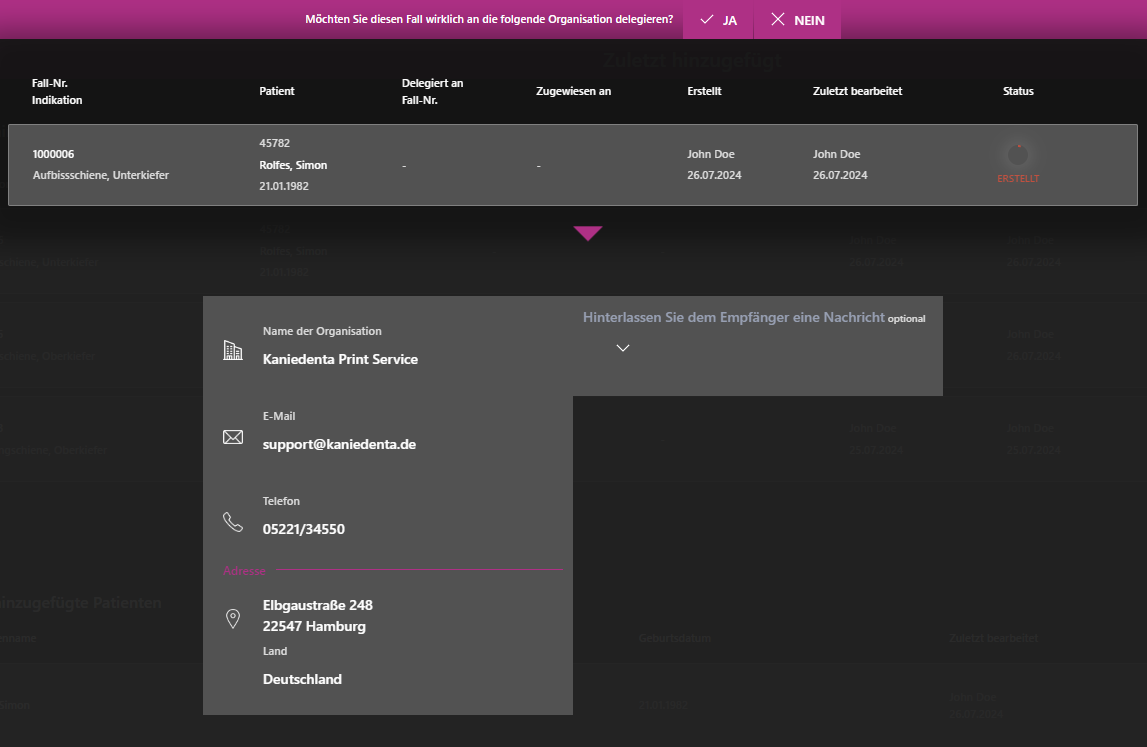
Task: Expand the message field chevron
Action: coord(623,348)
